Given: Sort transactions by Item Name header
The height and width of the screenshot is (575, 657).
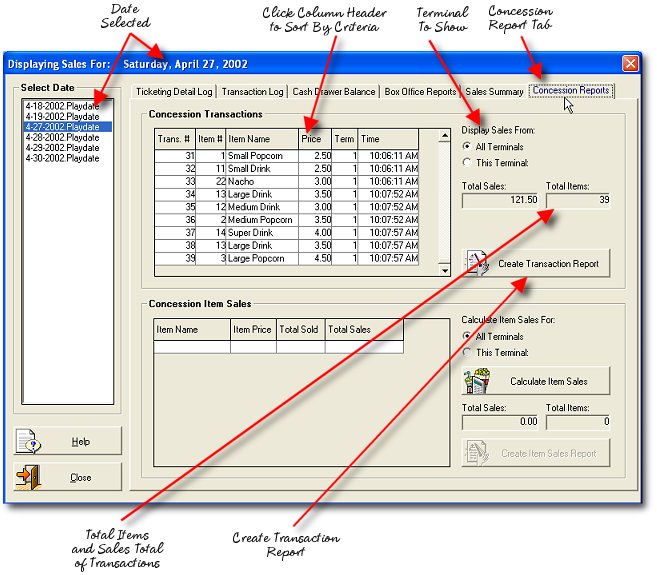Looking at the screenshot, I should tap(260, 139).
